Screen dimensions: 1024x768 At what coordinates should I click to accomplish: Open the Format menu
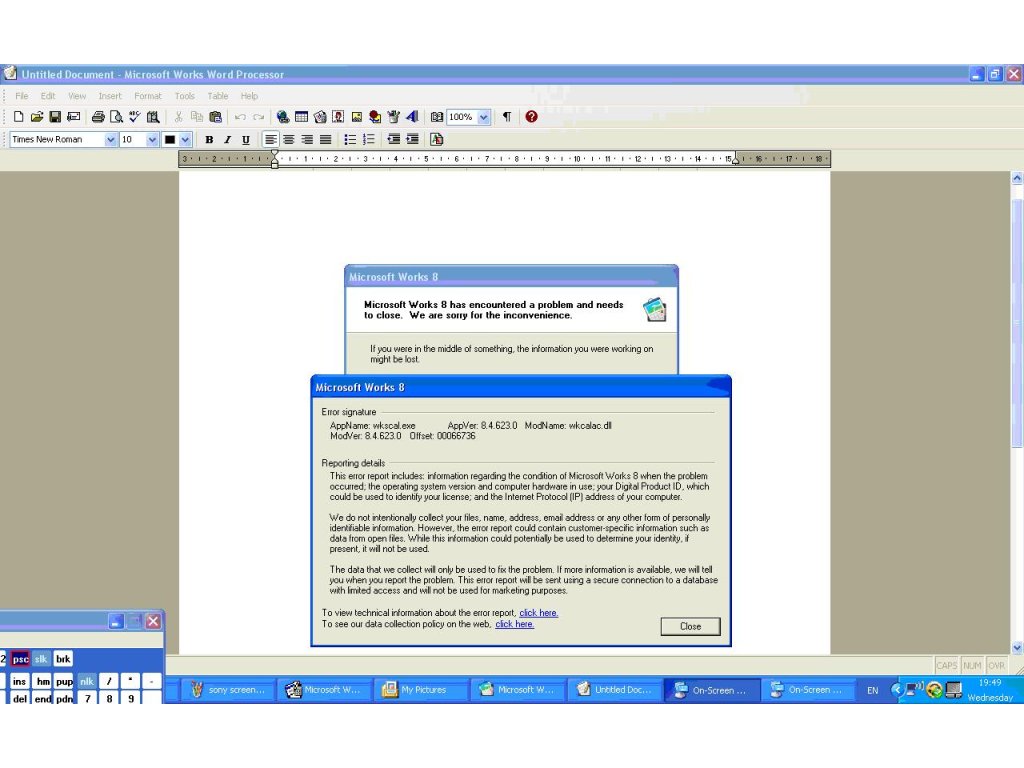[x=148, y=95]
